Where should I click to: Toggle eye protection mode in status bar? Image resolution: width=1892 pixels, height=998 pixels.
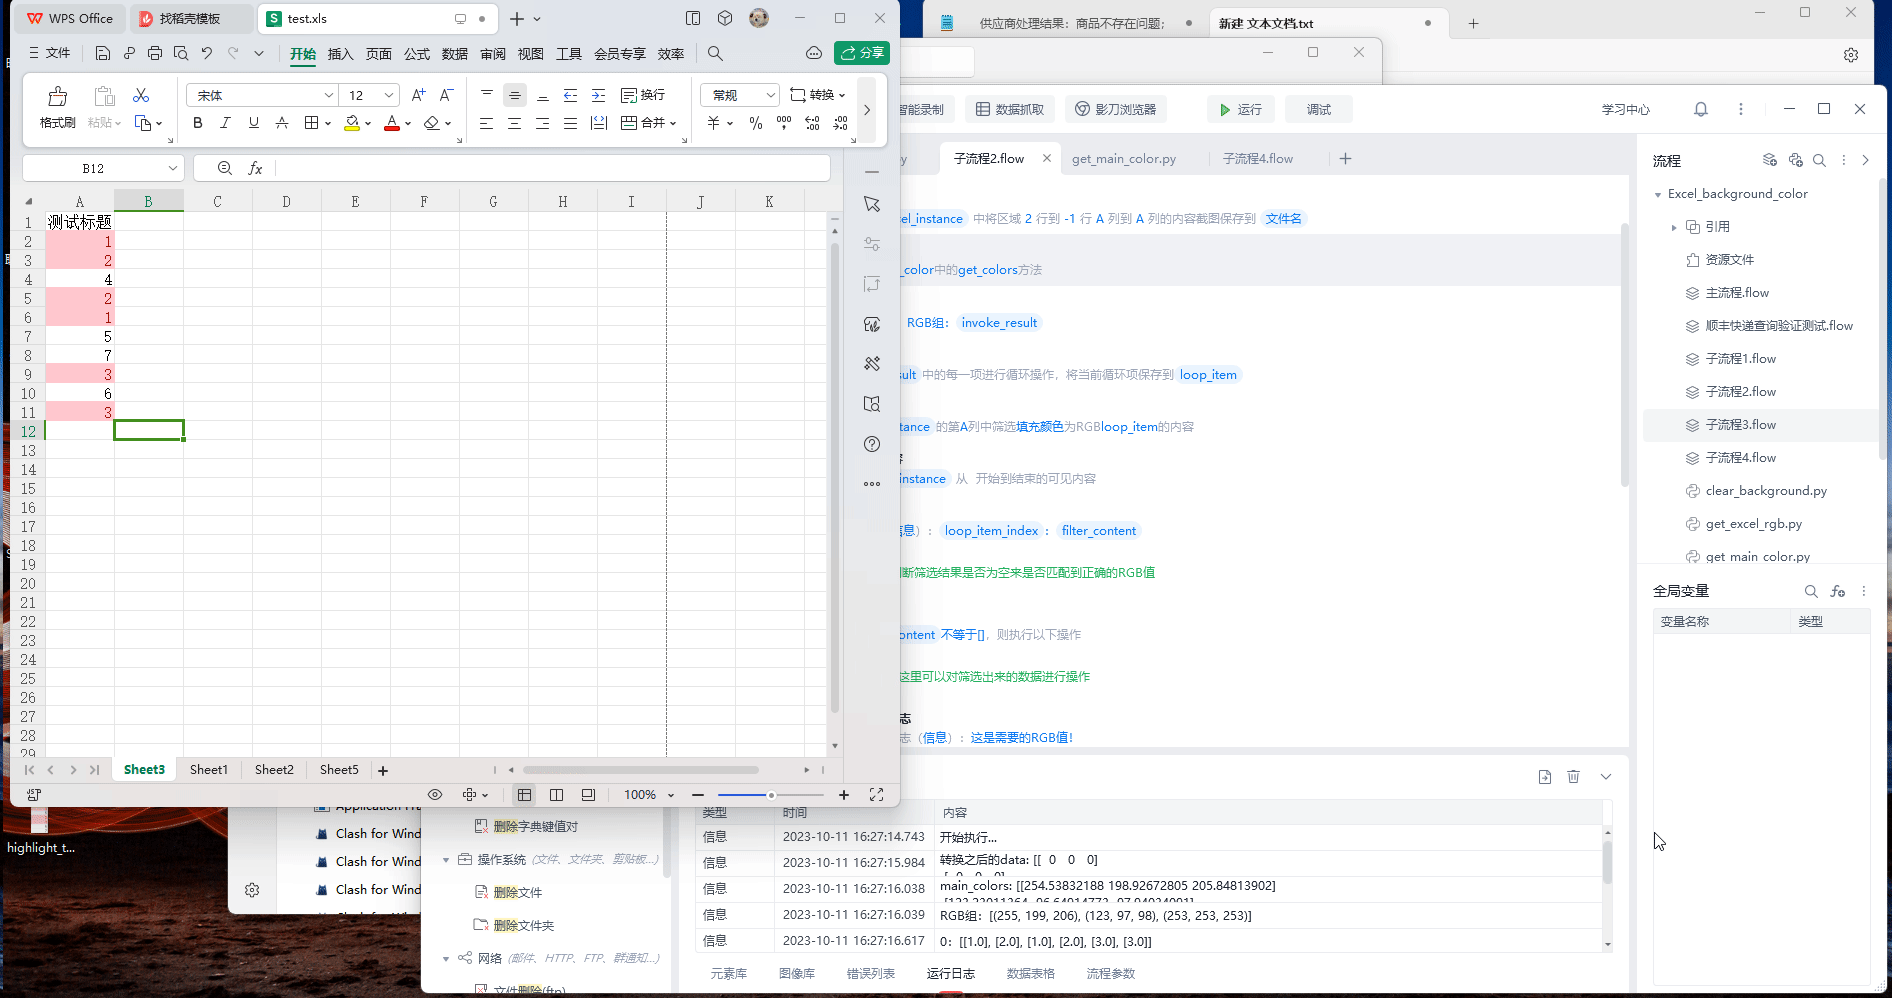tap(435, 795)
